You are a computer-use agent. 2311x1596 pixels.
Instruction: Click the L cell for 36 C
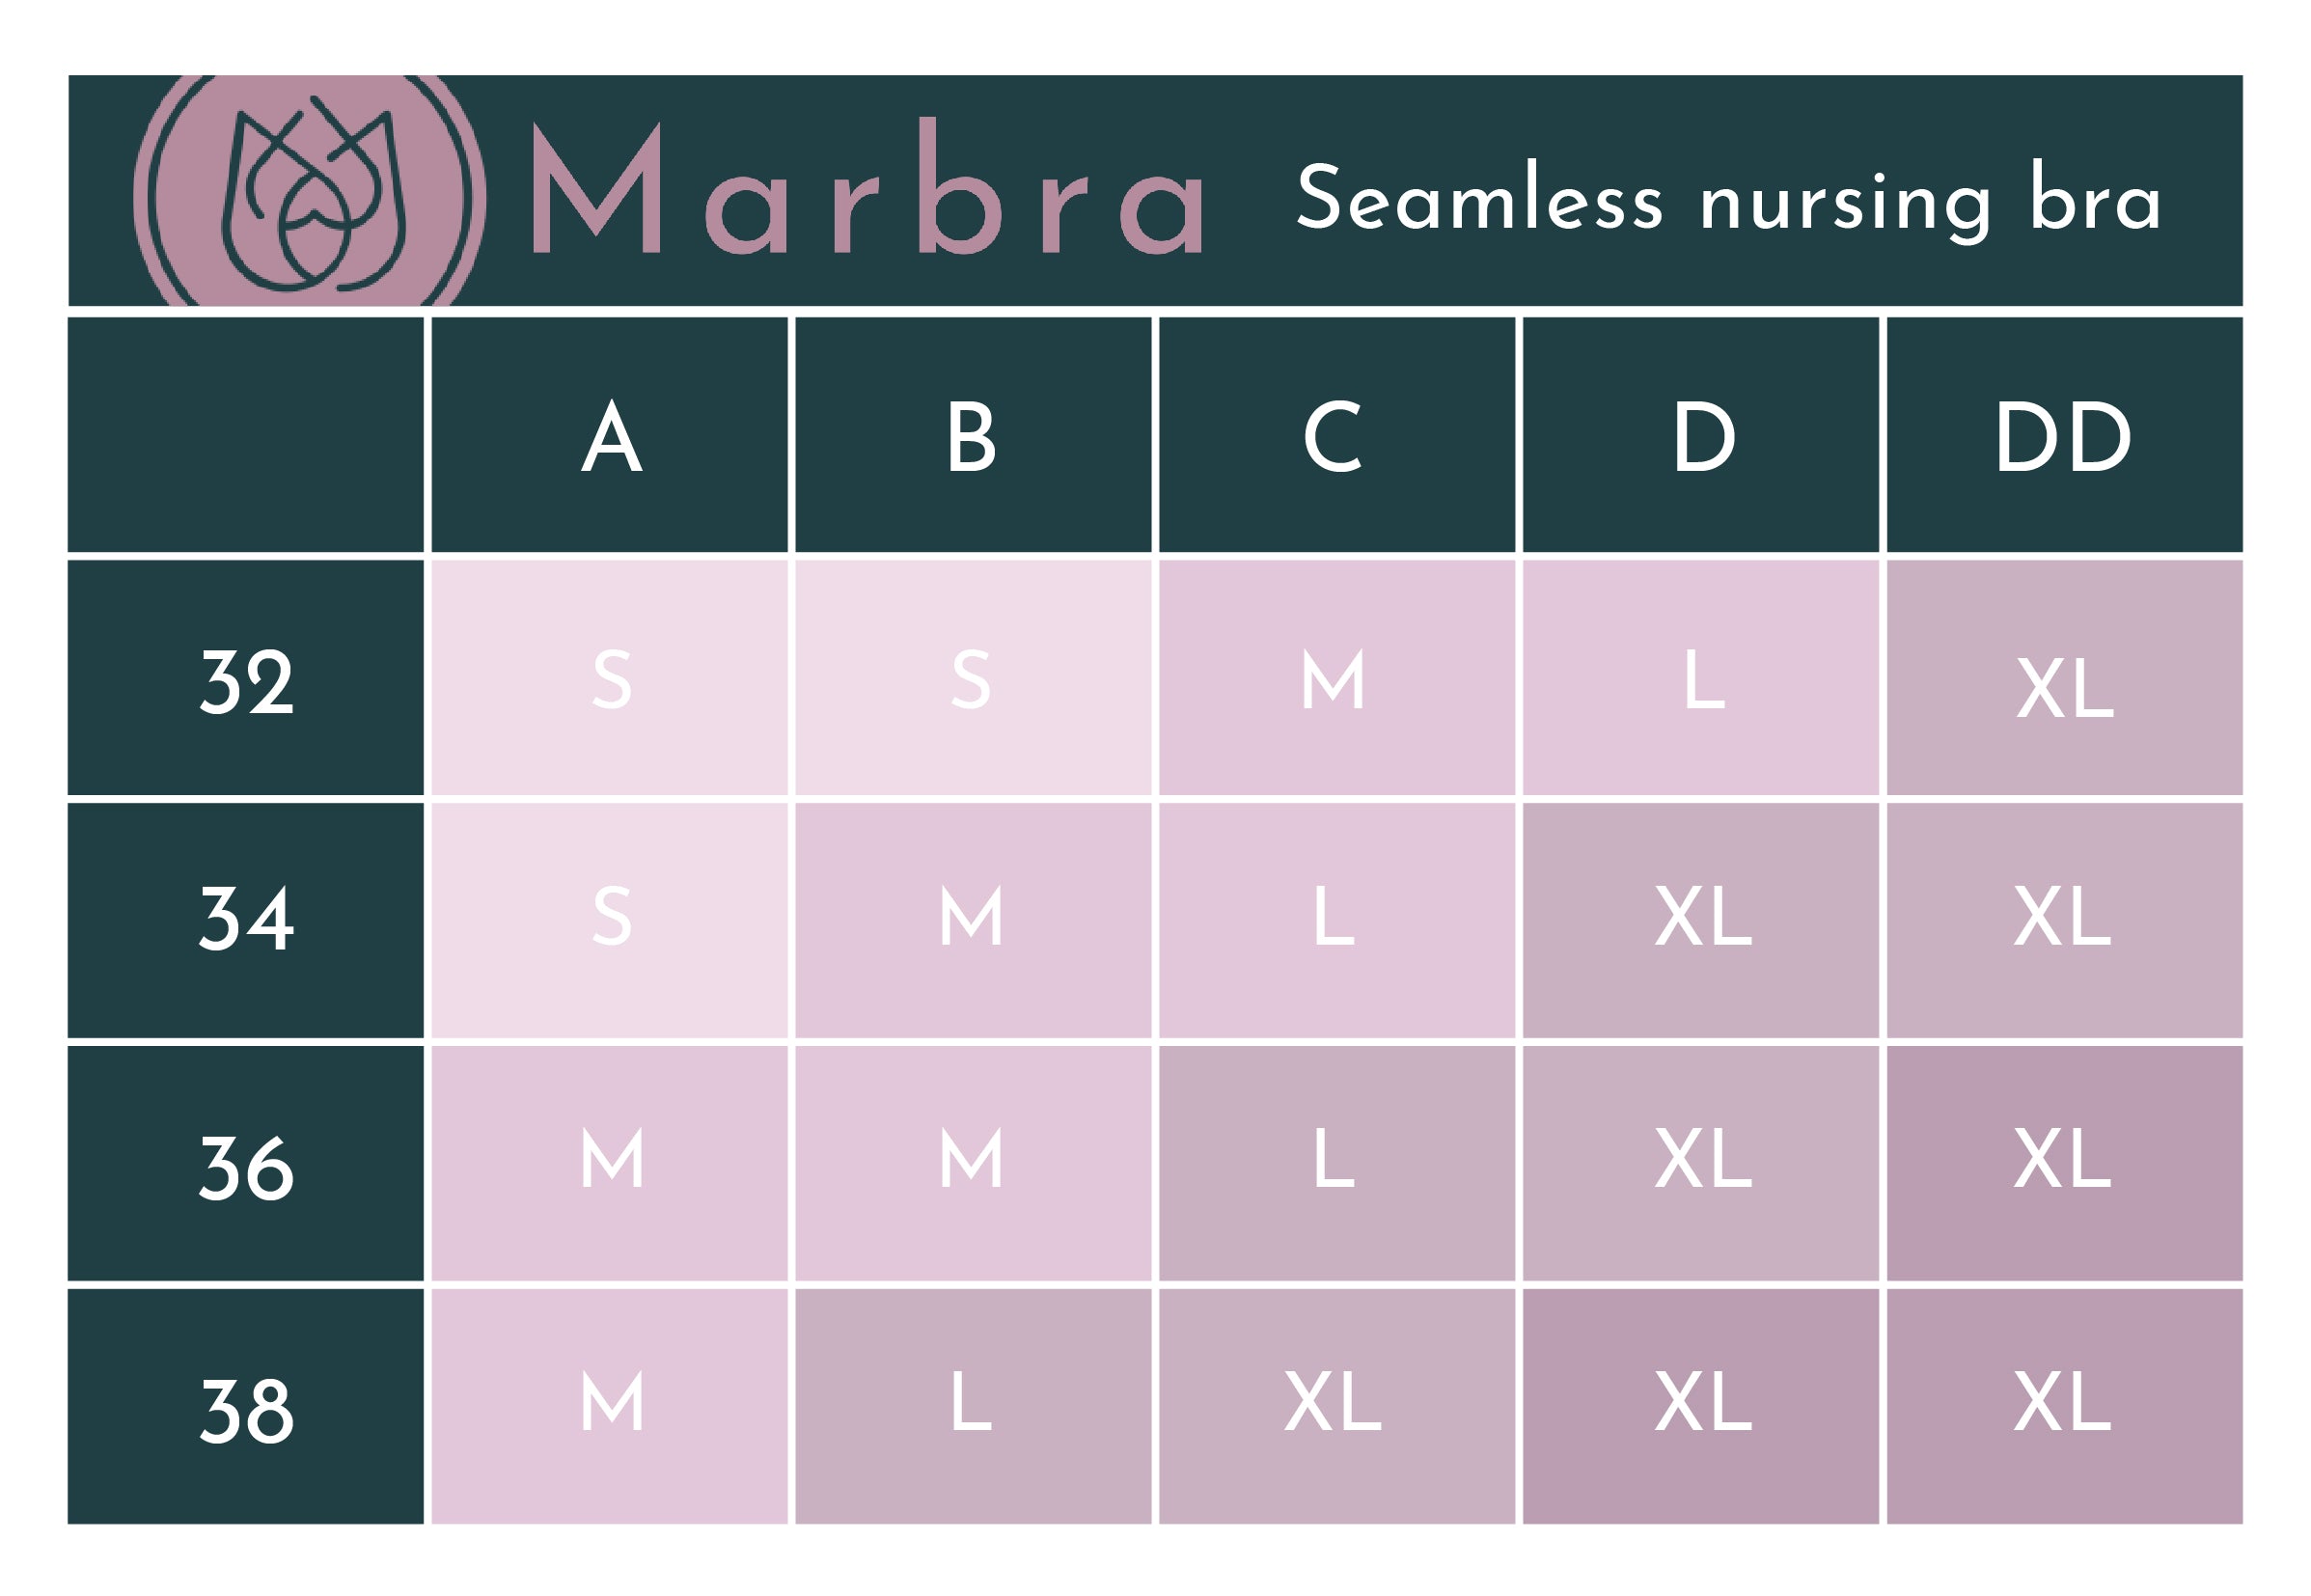tap(1334, 1160)
